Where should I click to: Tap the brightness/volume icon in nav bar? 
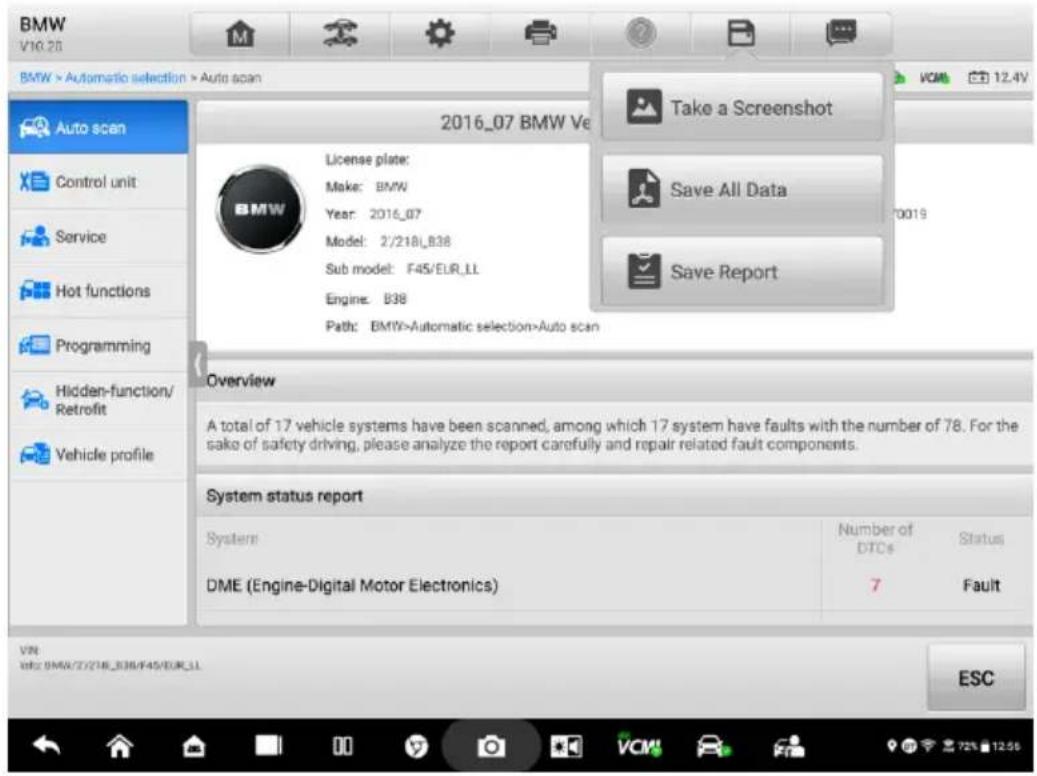[x=565, y=747]
